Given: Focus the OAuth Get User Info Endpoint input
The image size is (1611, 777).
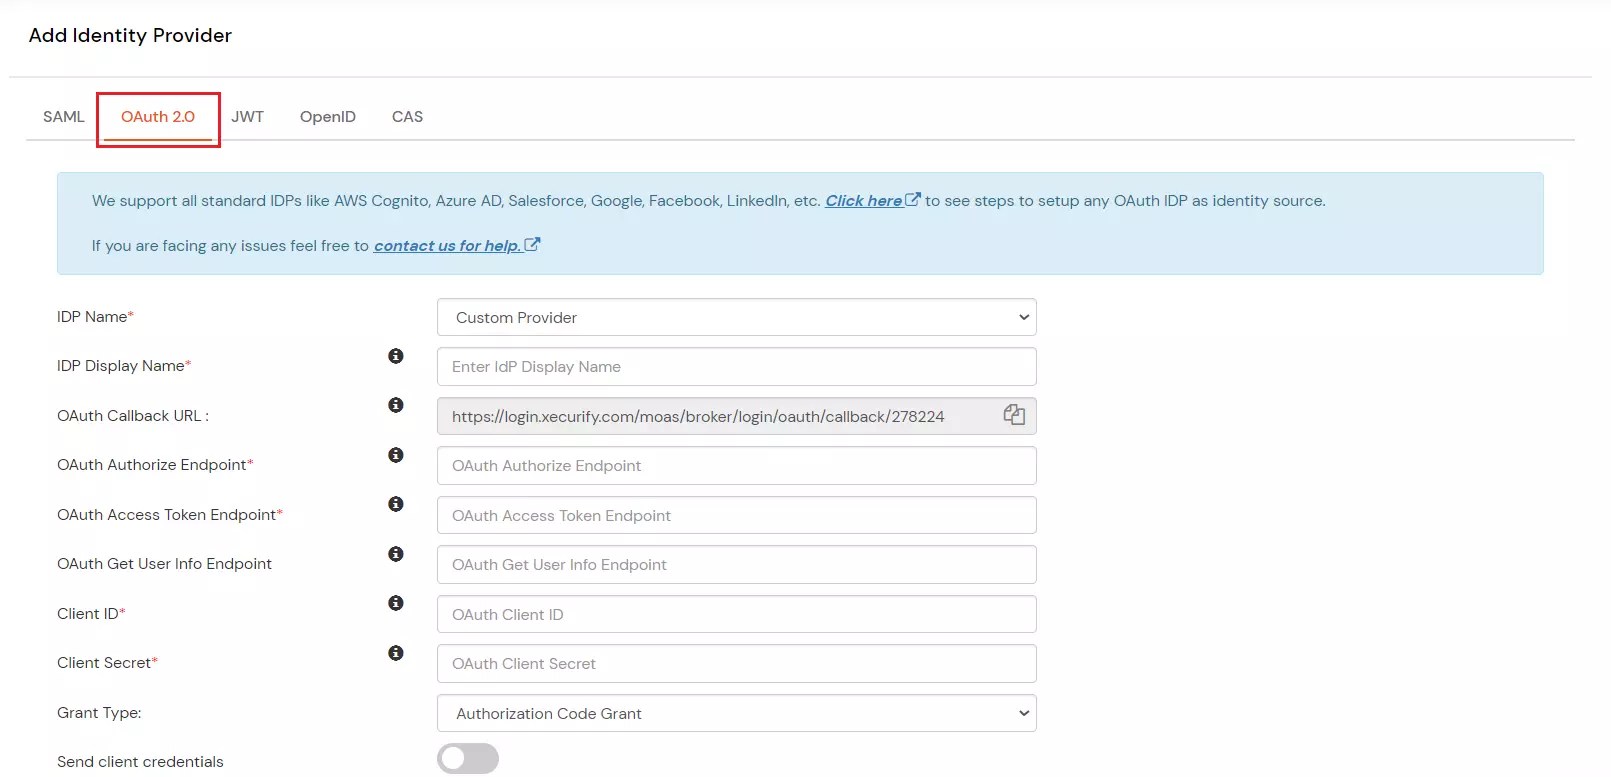Looking at the screenshot, I should click(737, 564).
